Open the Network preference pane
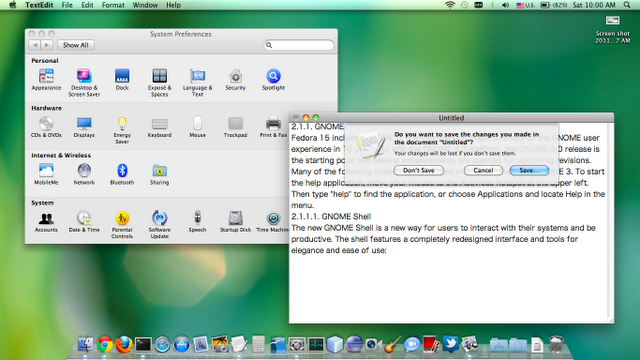The width and height of the screenshot is (640, 360). point(84,174)
